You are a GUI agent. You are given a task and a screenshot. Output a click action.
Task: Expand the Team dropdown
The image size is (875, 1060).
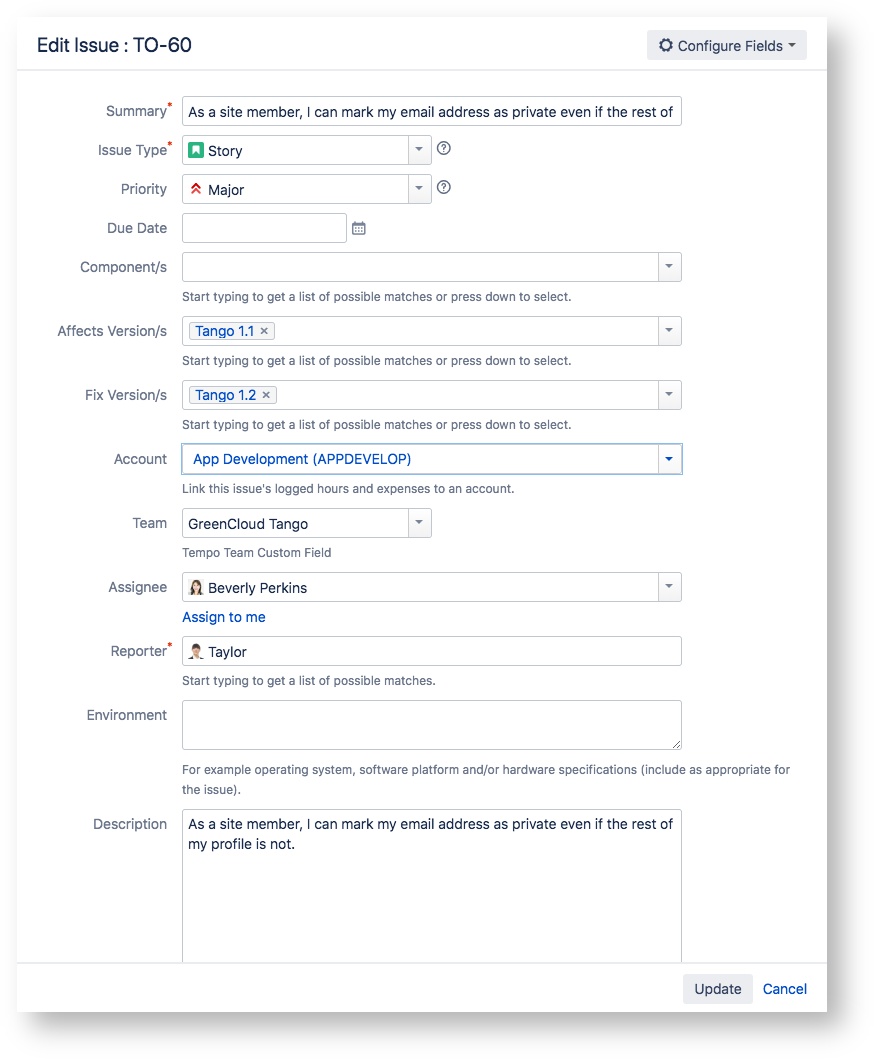click(x=419, y=523)
